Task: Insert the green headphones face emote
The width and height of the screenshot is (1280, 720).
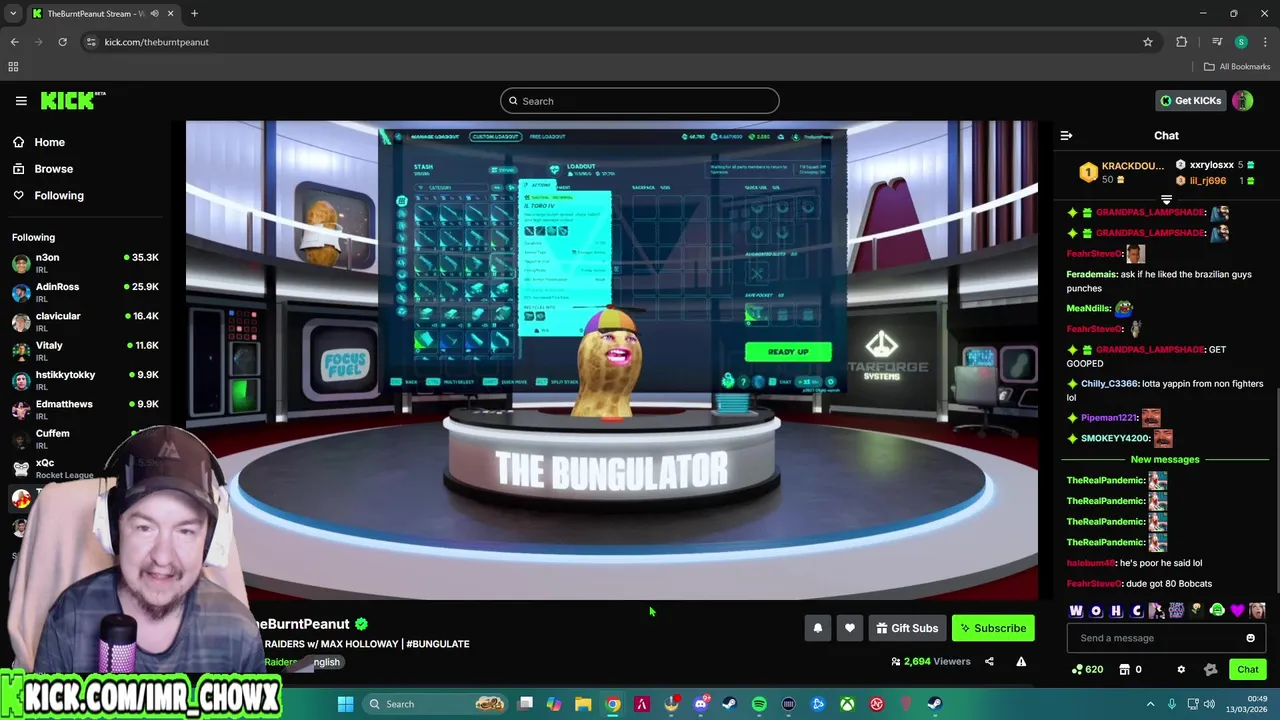Action: click(1217, 611)
